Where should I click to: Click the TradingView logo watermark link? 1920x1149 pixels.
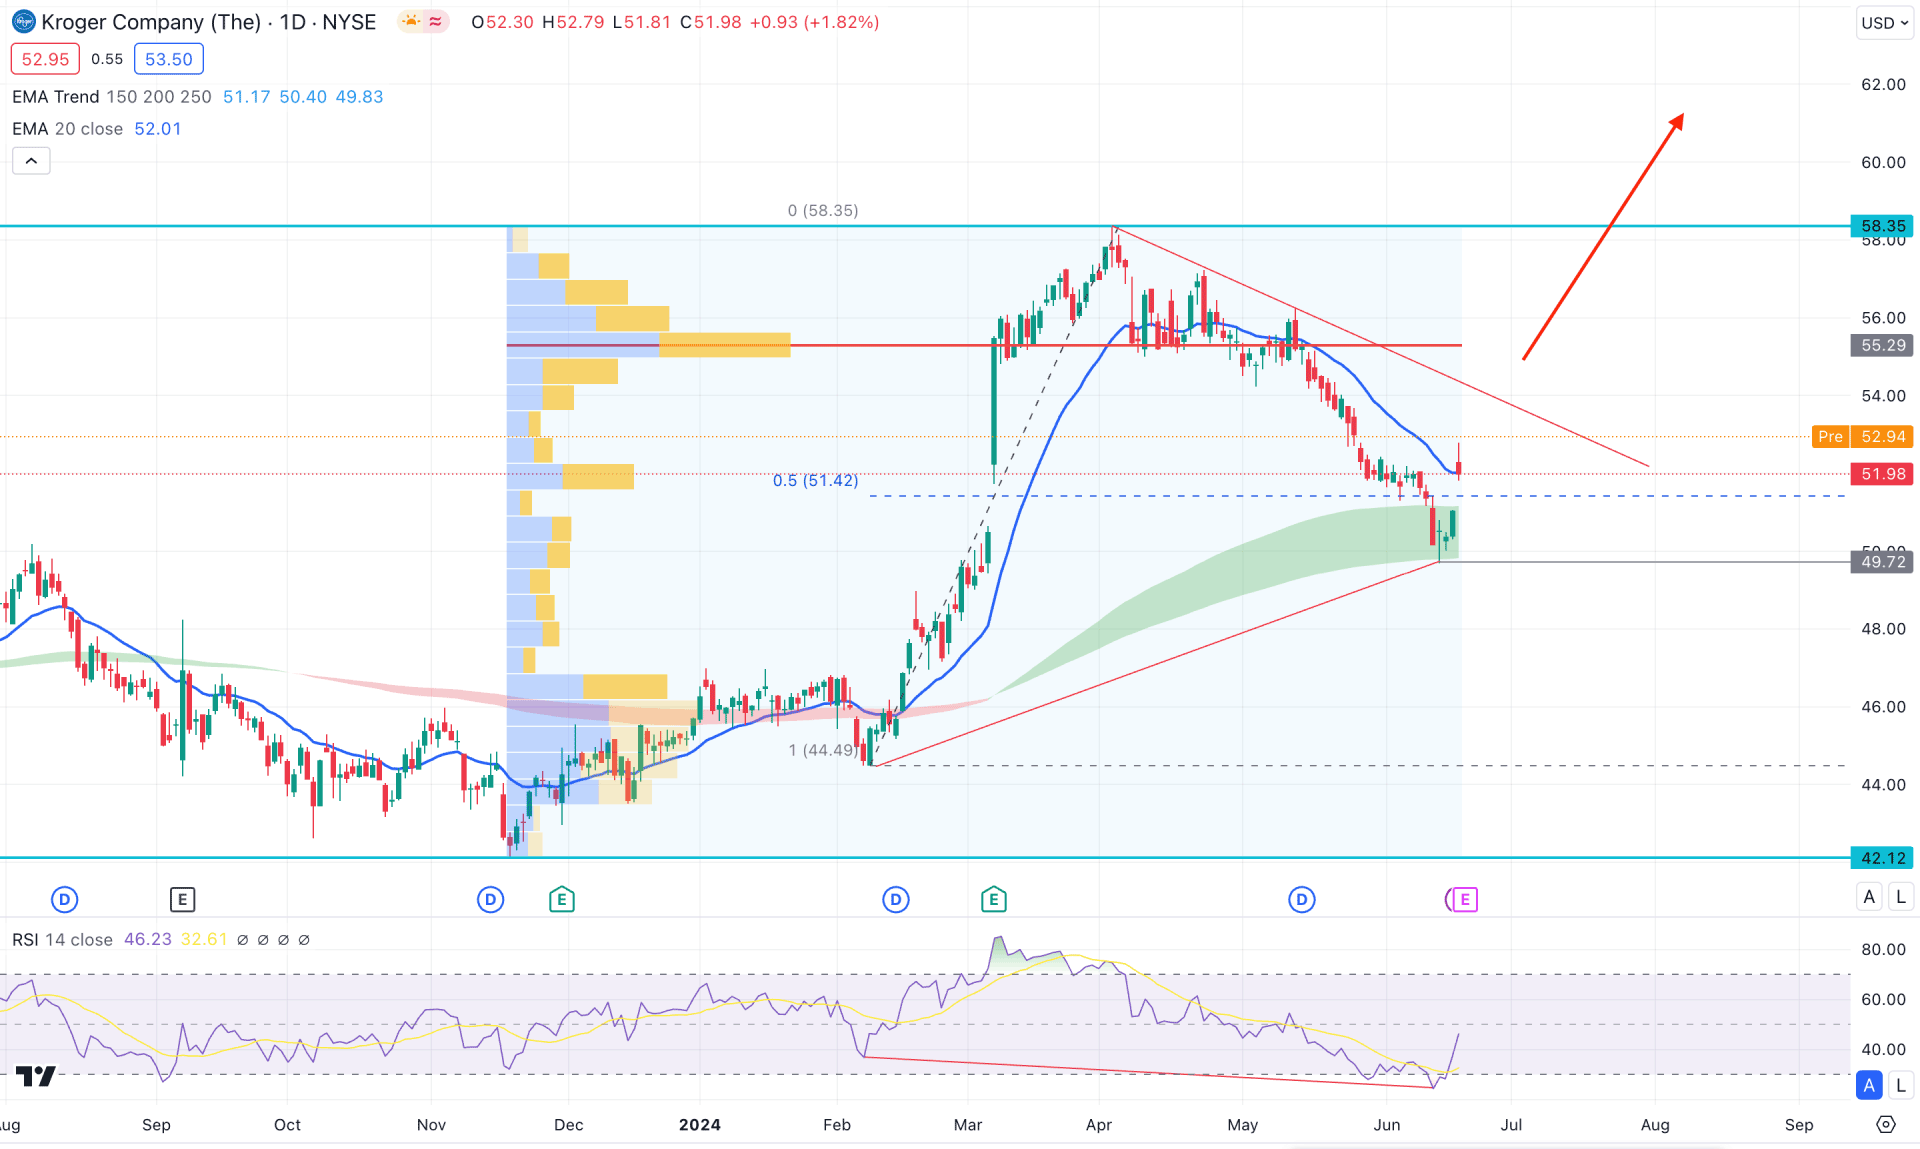pyautogui.click(x=36, y=1076)
